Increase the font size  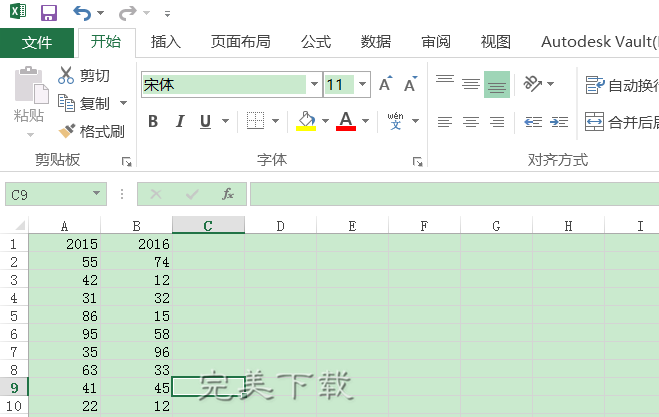pyautogui.click(x=386, y=84)
